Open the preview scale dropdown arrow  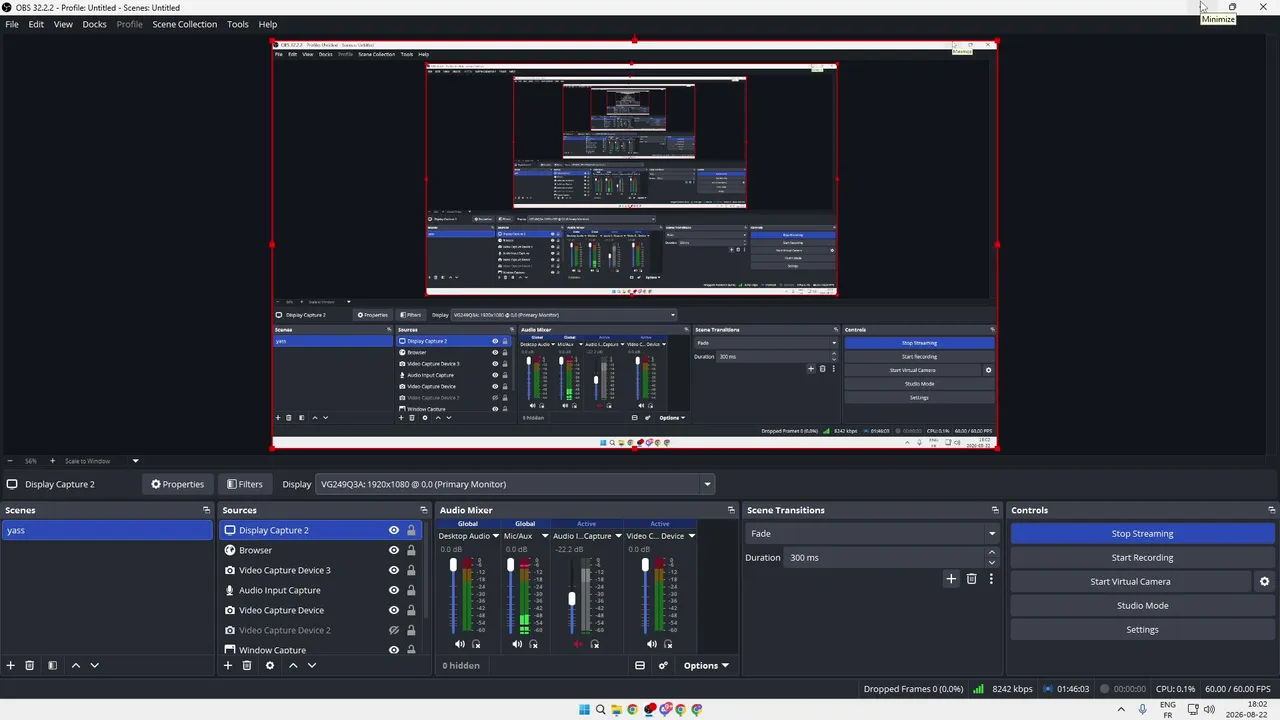(135, 461)
